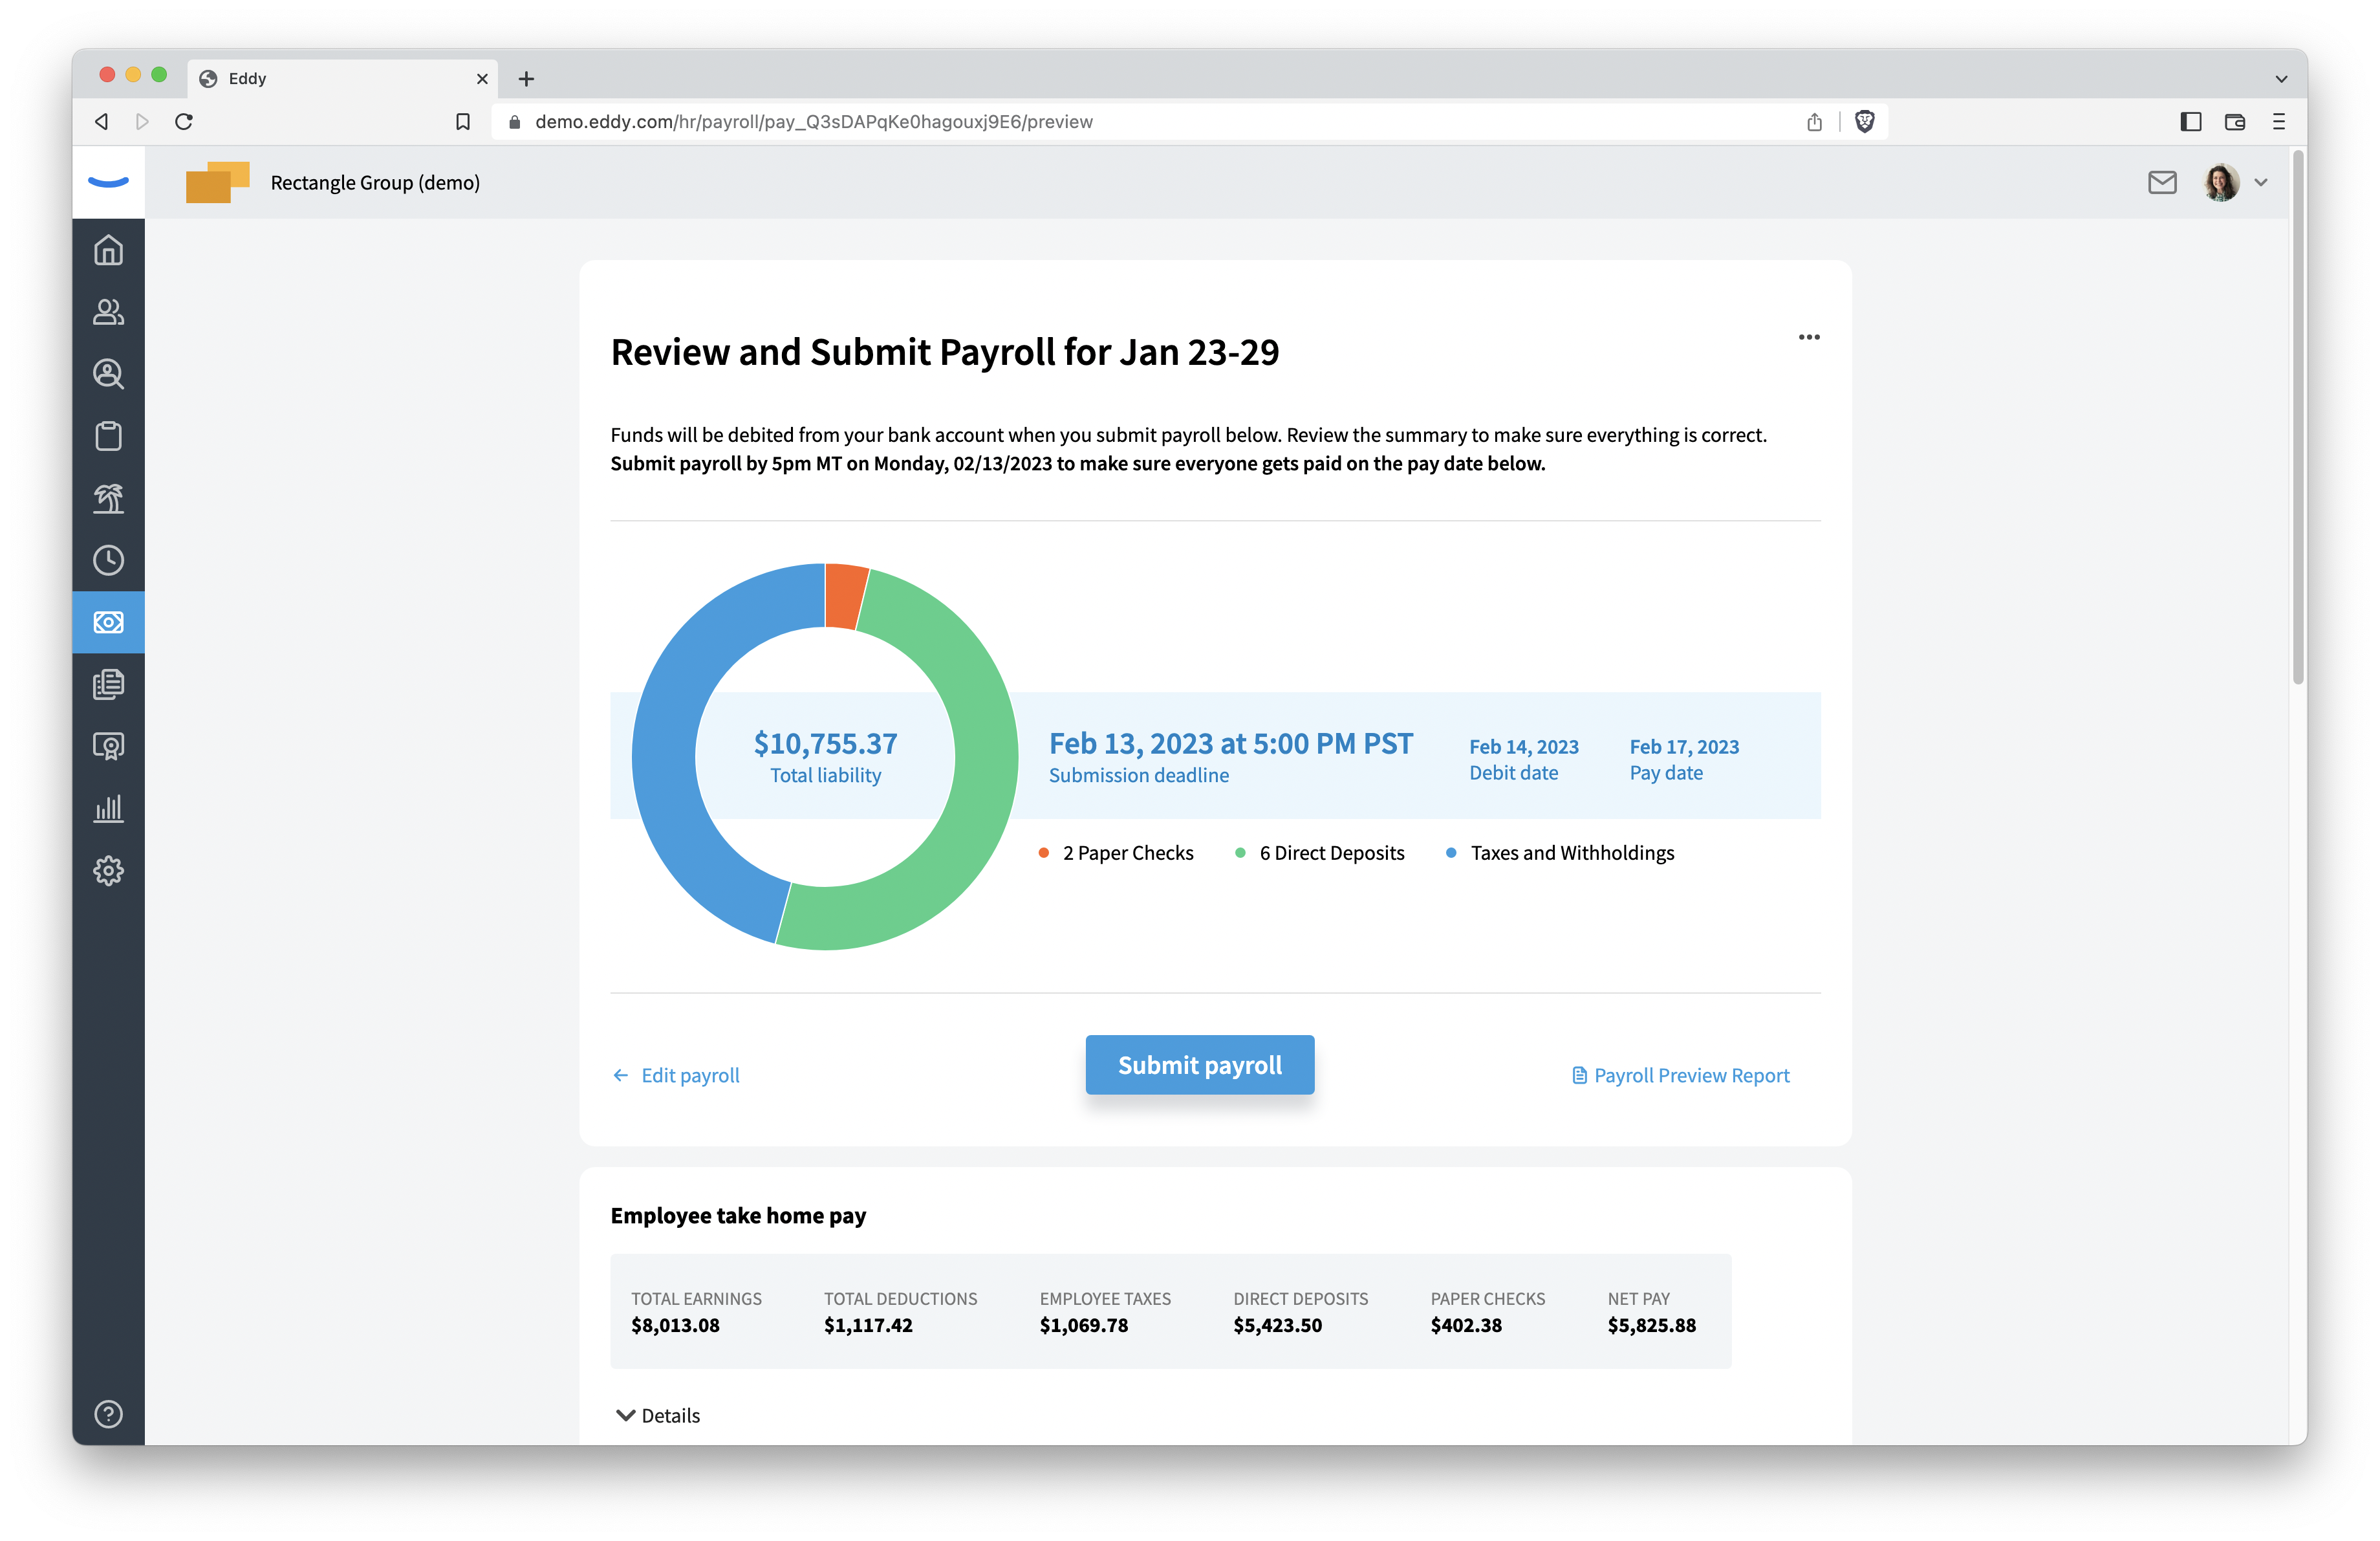Click the $10,755.37 total liability amount
The height and width of the screenshot is (1541, 2380).
coord(825,743)
